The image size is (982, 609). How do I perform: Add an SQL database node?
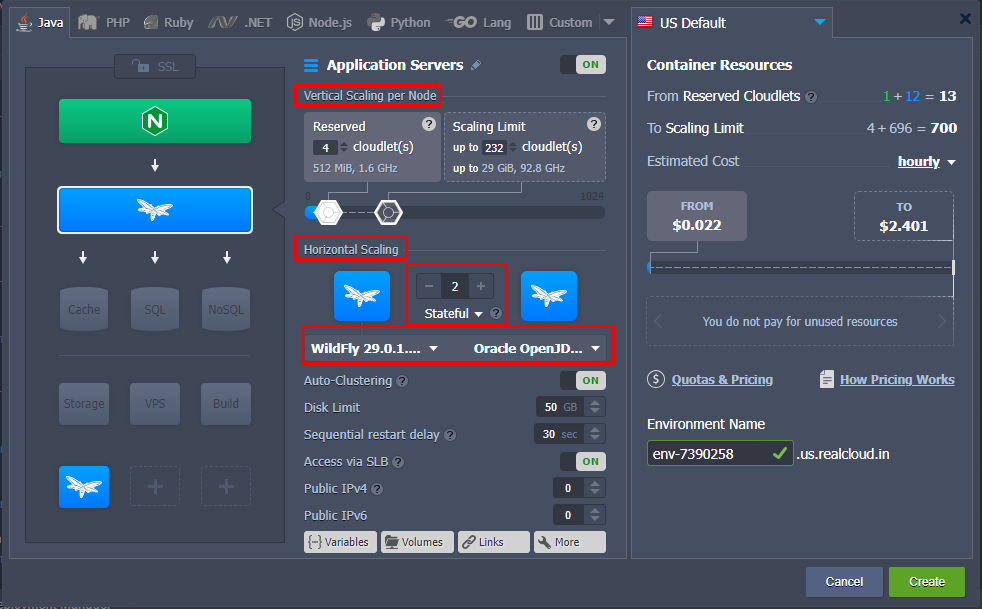coord(155,309)
